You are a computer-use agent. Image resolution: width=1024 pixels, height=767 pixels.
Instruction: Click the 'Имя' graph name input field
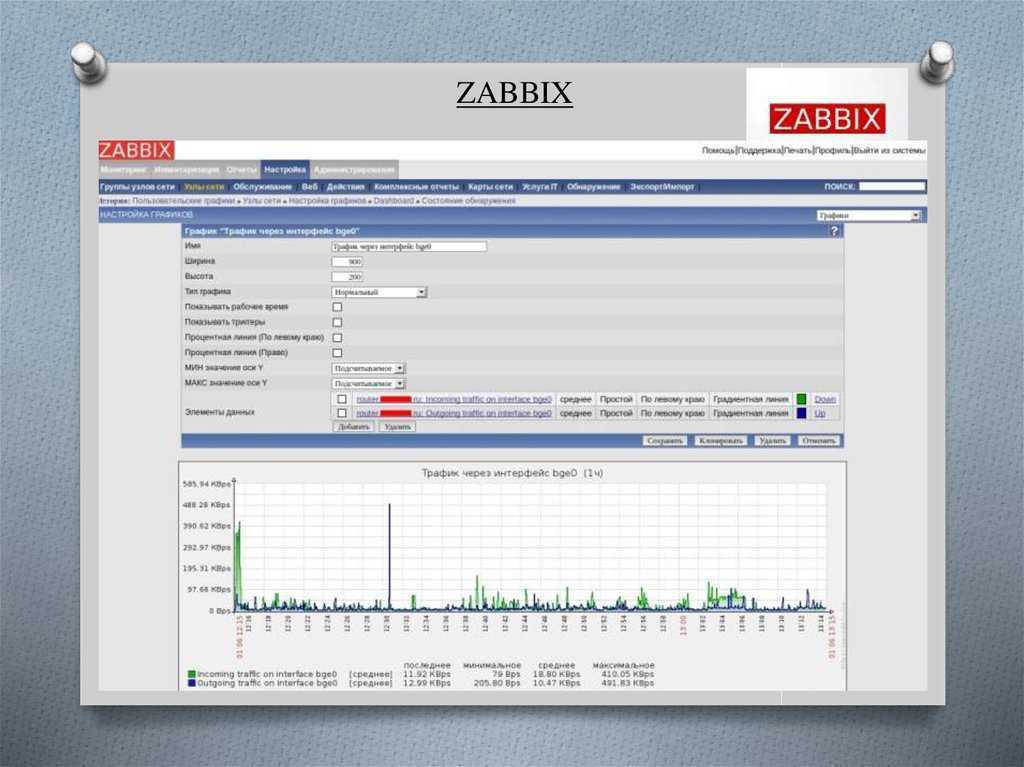pyautogui.click(x=409, y=247)
